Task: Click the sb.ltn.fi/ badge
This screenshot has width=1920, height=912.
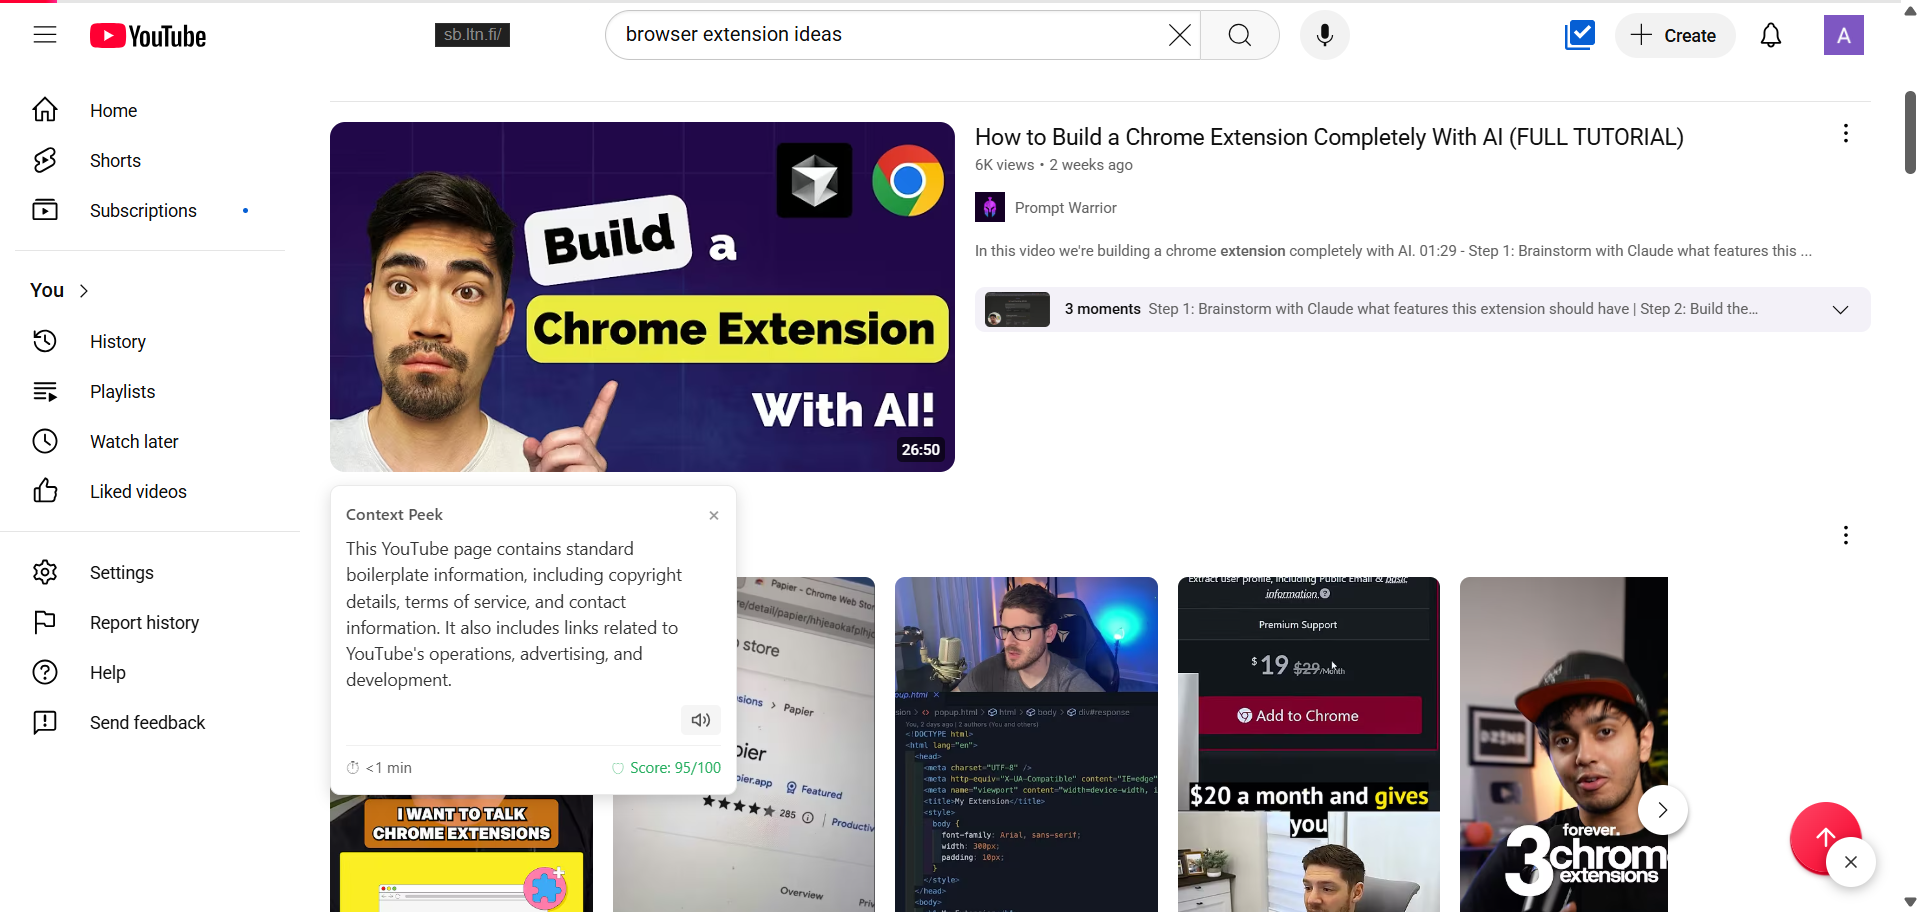Action: tap(472, 35)
